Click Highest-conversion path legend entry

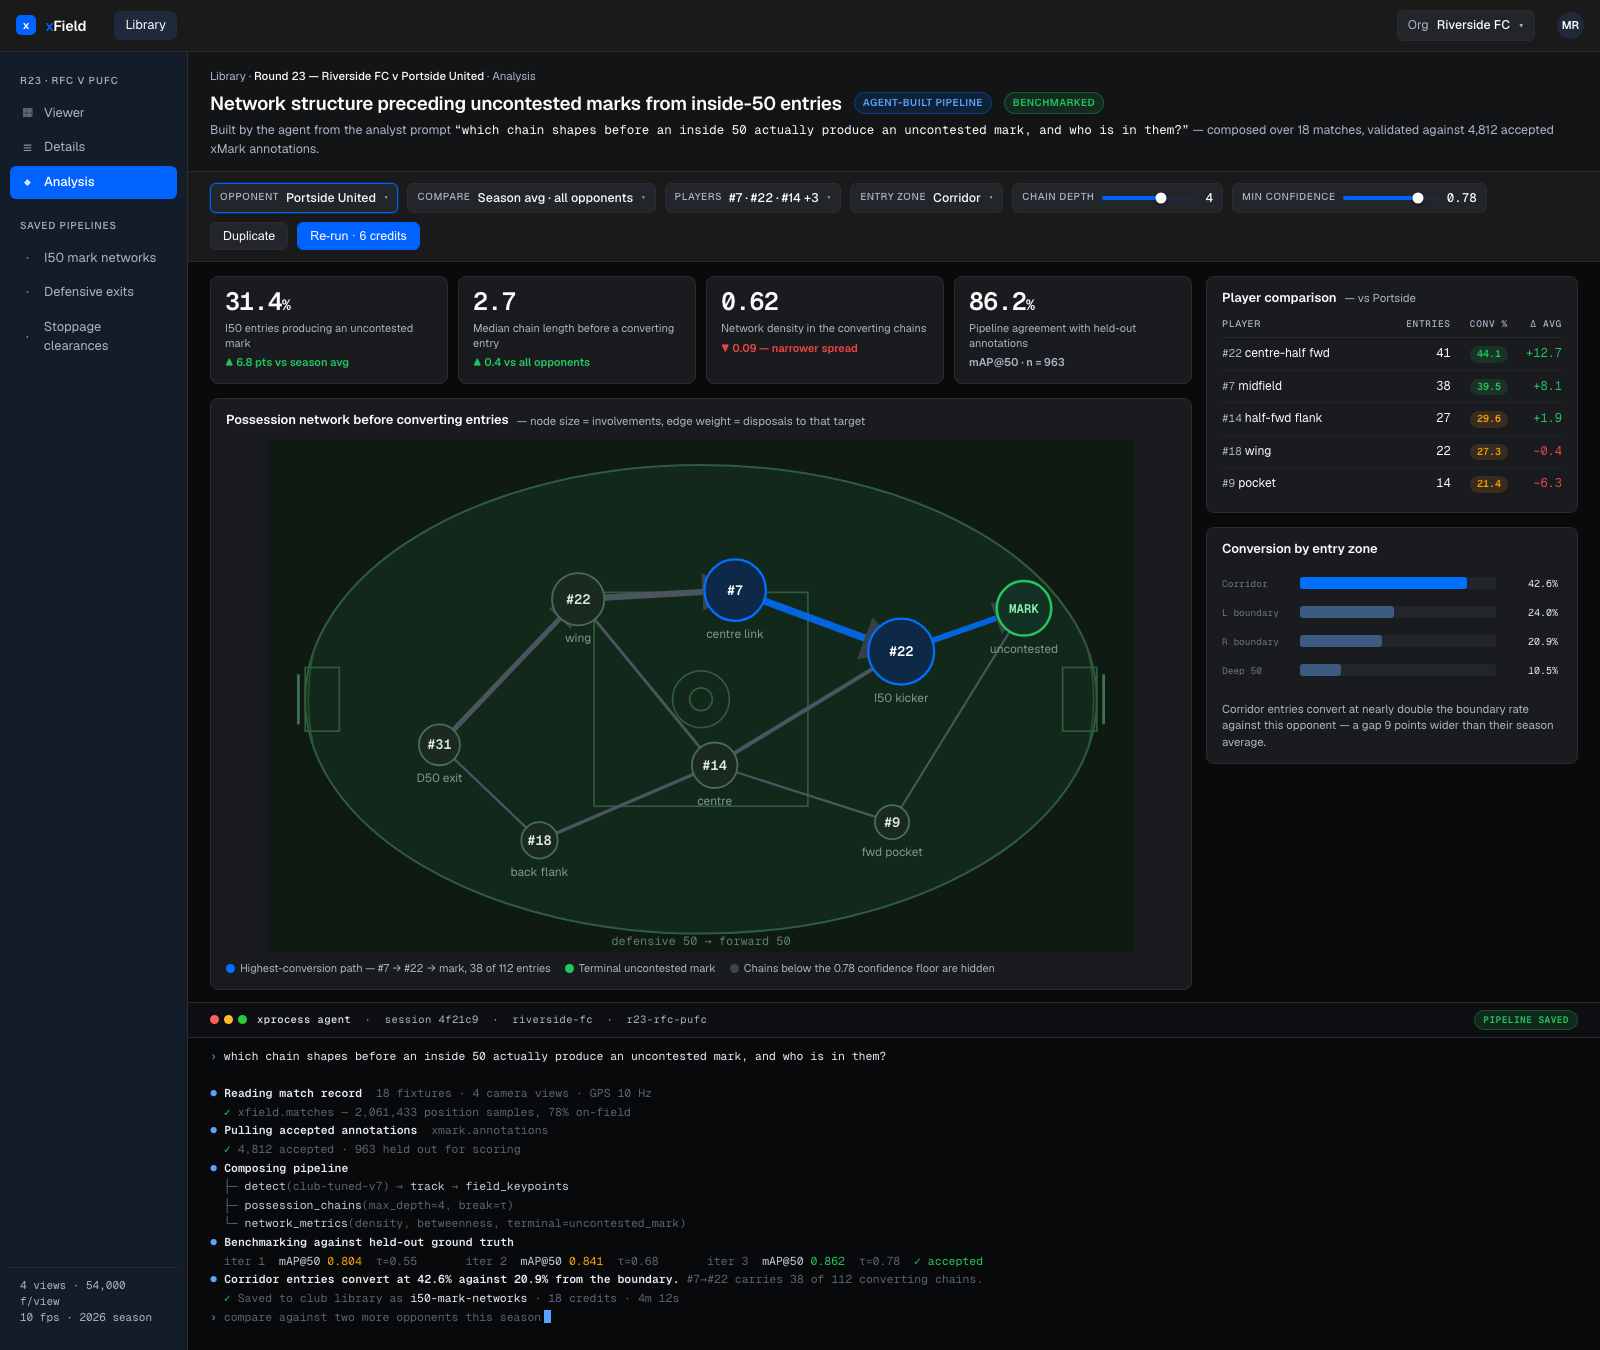coord(388,968)
